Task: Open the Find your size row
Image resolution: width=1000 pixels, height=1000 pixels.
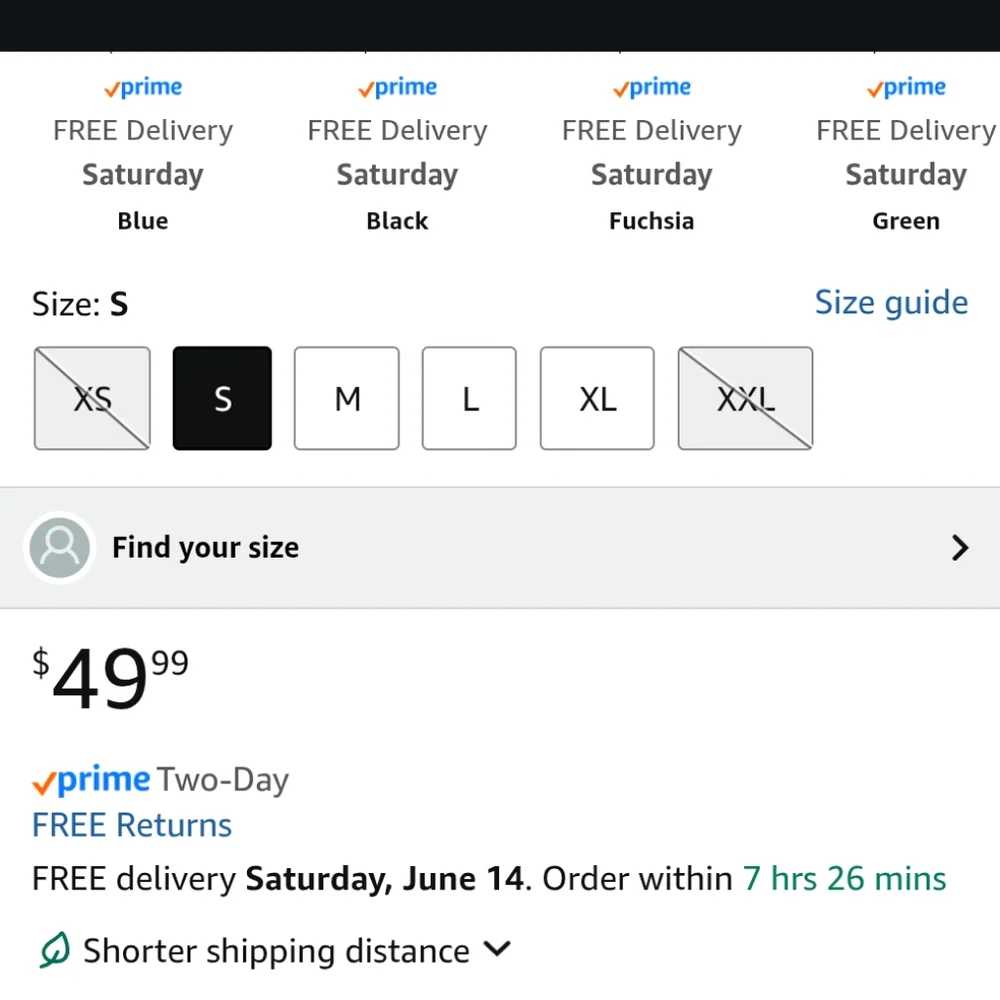Action: tap(500, 547)
